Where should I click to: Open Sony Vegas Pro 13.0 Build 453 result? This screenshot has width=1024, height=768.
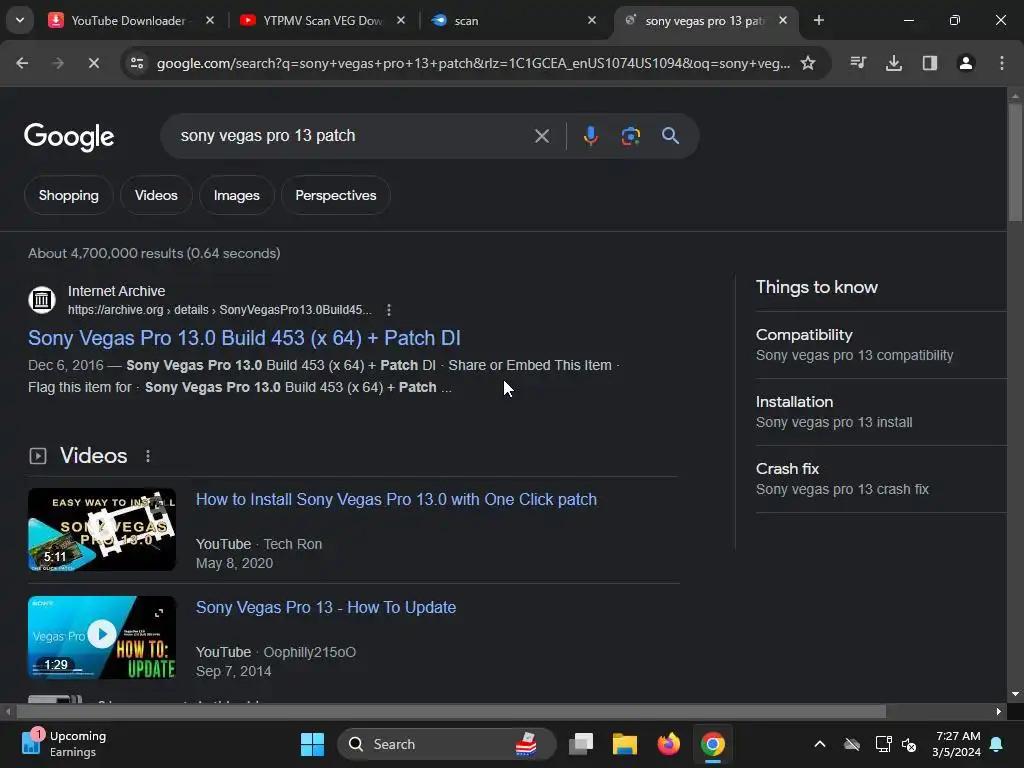click(244, 338)
